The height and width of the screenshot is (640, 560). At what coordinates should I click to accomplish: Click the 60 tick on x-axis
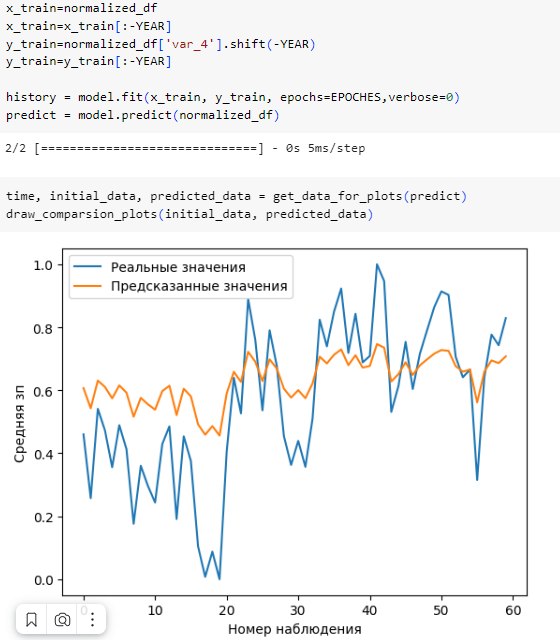513,610
